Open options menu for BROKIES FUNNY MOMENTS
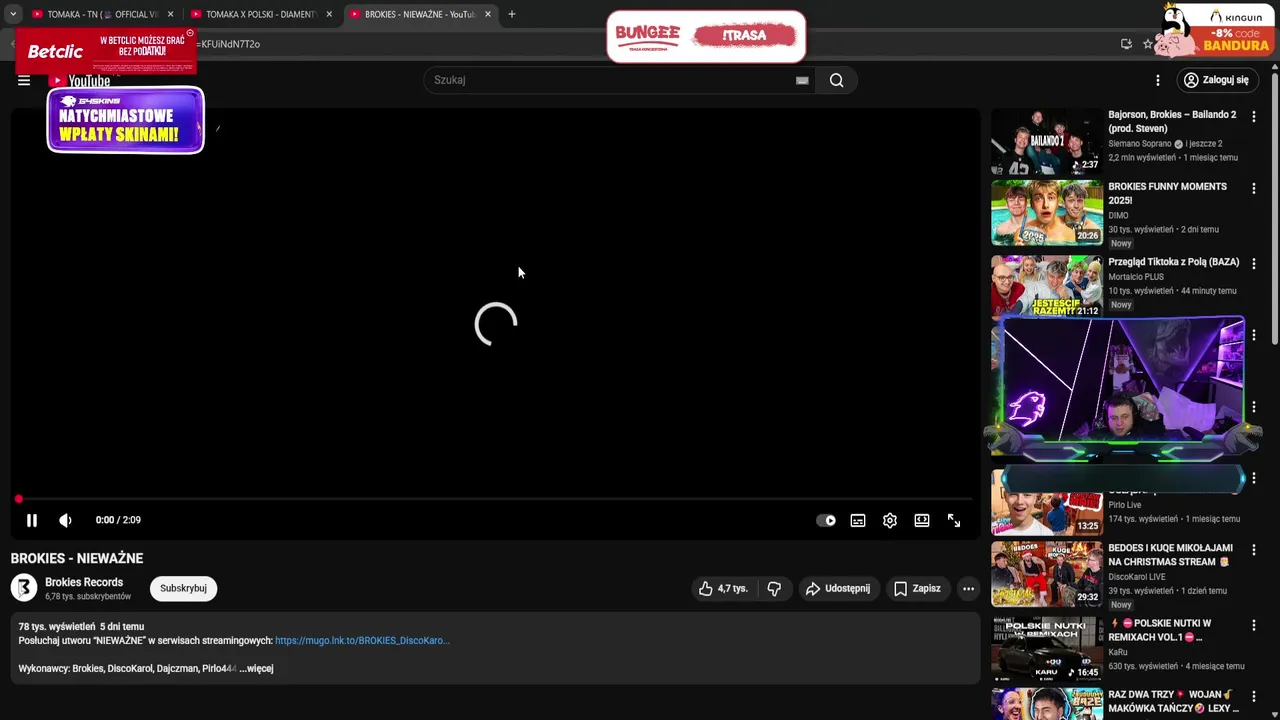Screen dimensions: 1280x720 pyautogui.click(x=1254, y=189)
